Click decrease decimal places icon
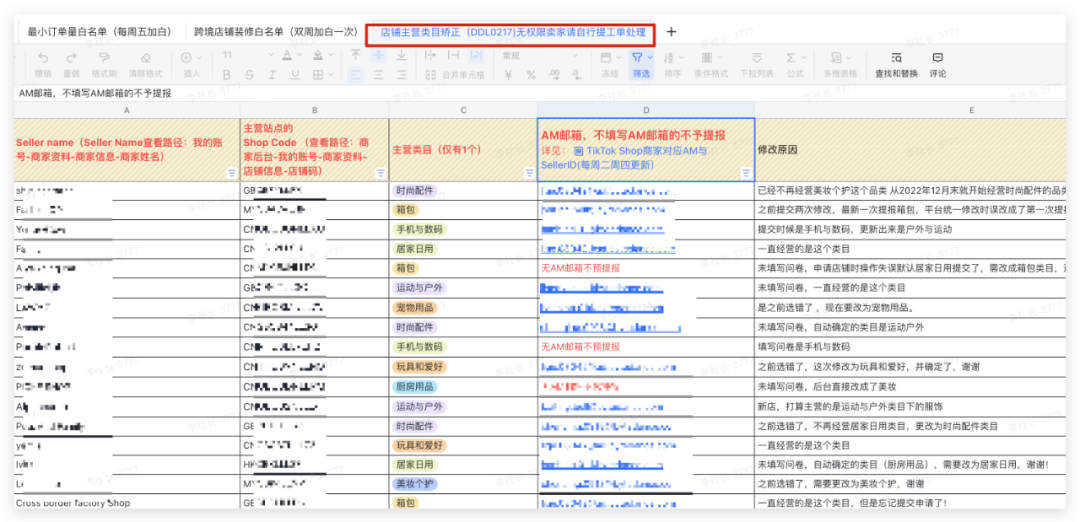The height and width of the screenshot is (522, 1080). tap(577, 75)
